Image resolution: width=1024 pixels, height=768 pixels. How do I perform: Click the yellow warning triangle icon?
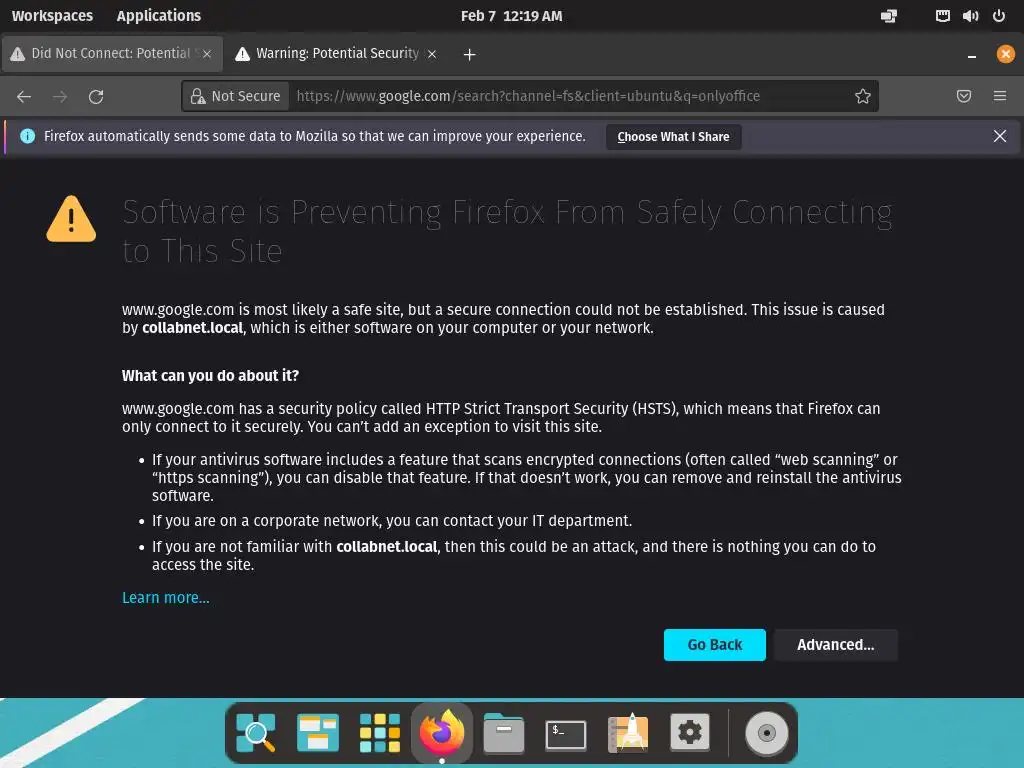pos(71,219)
